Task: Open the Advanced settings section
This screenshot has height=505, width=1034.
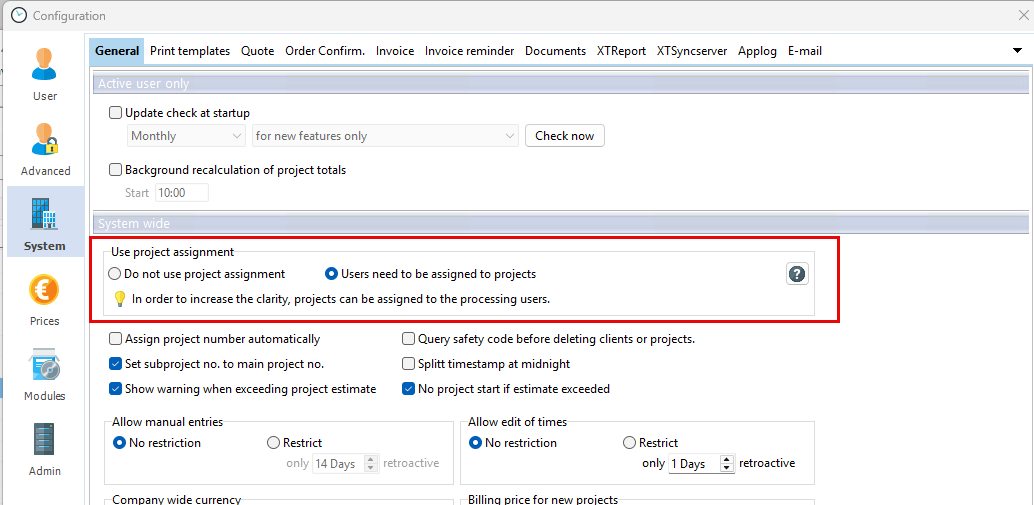Action: [x=45, y=148]
